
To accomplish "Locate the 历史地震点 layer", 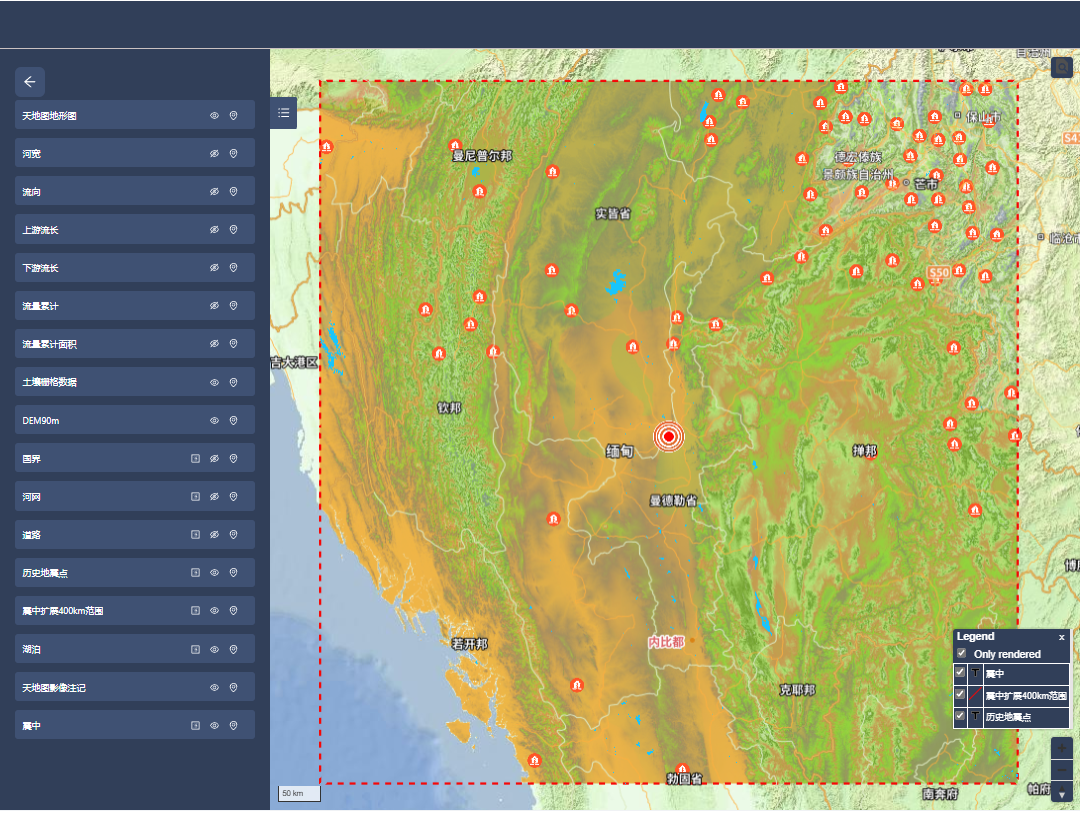I will click(234, 573).
